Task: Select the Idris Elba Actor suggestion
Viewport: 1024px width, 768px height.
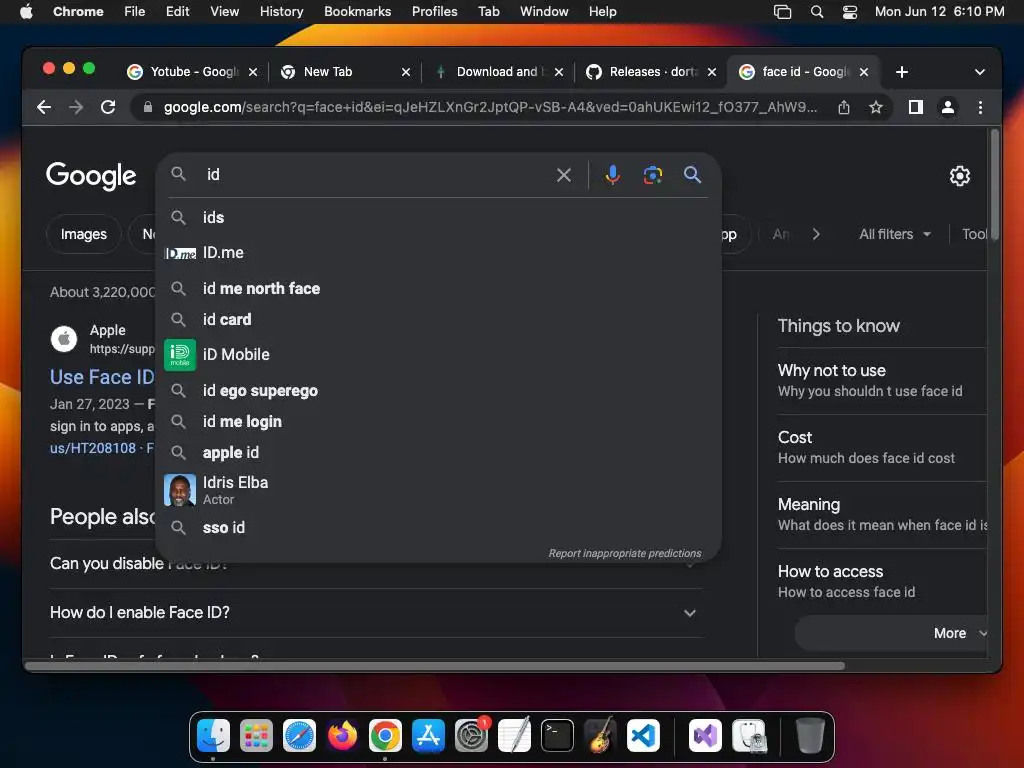Action: (x=438, y=490)
